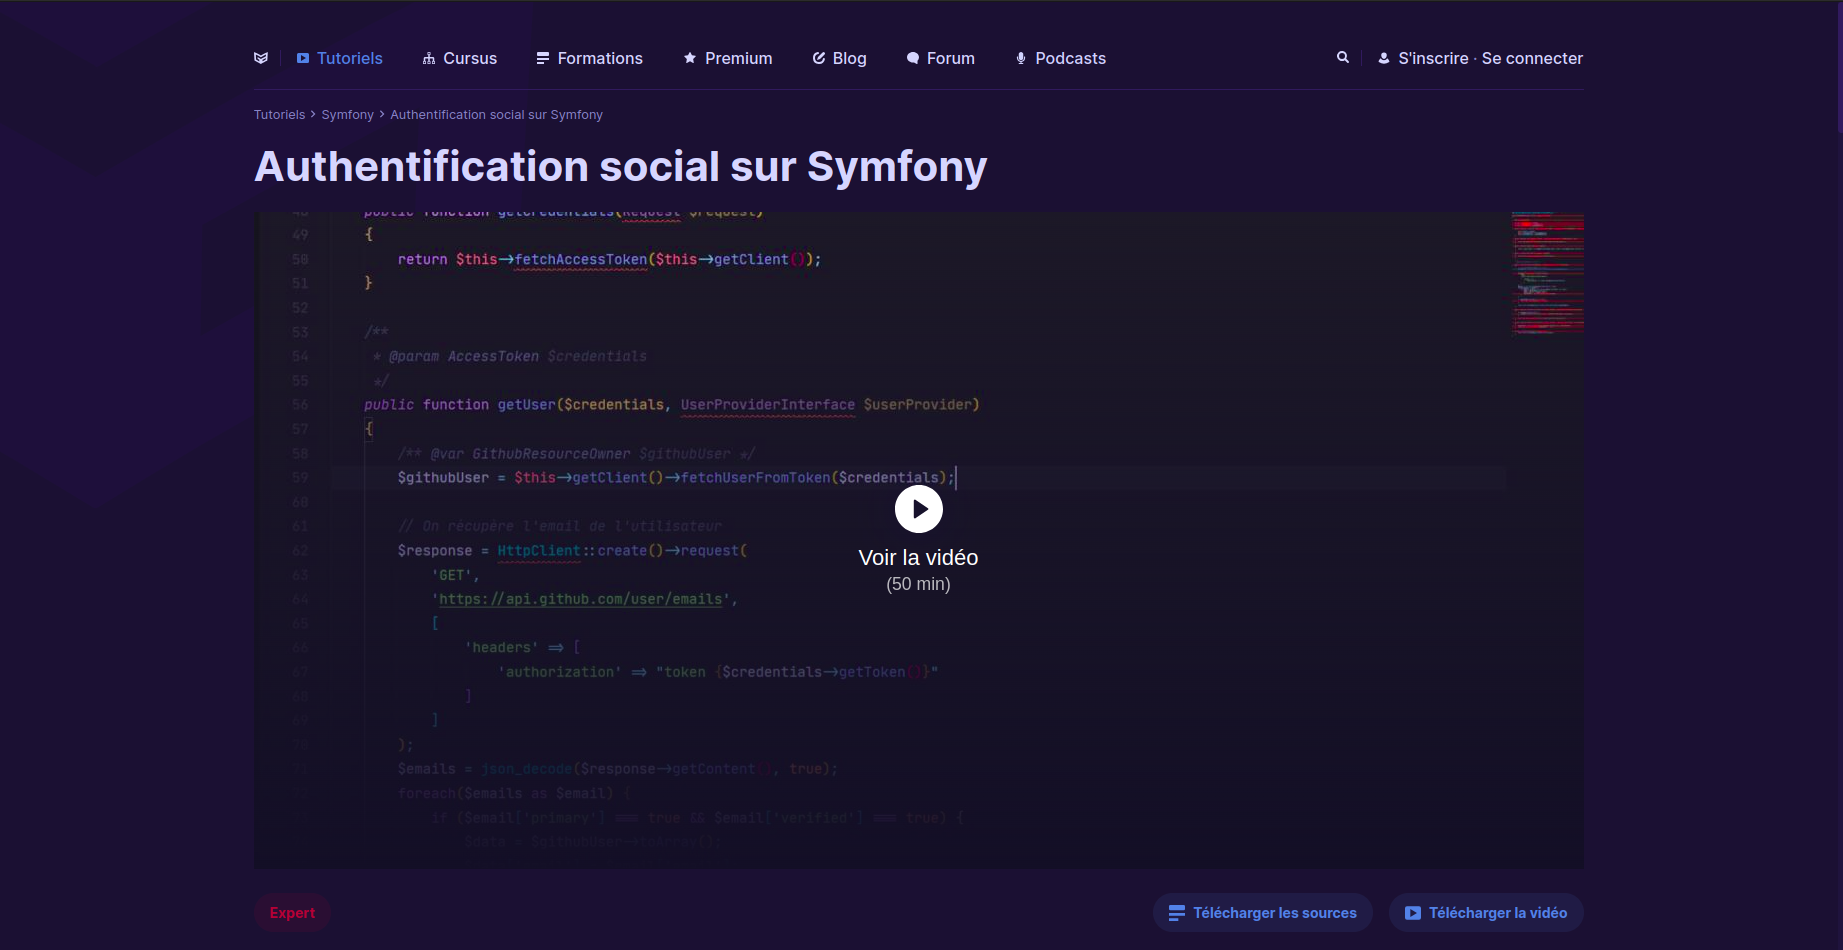Click the anchor icon next to Cursus

(x=428, y=58)
